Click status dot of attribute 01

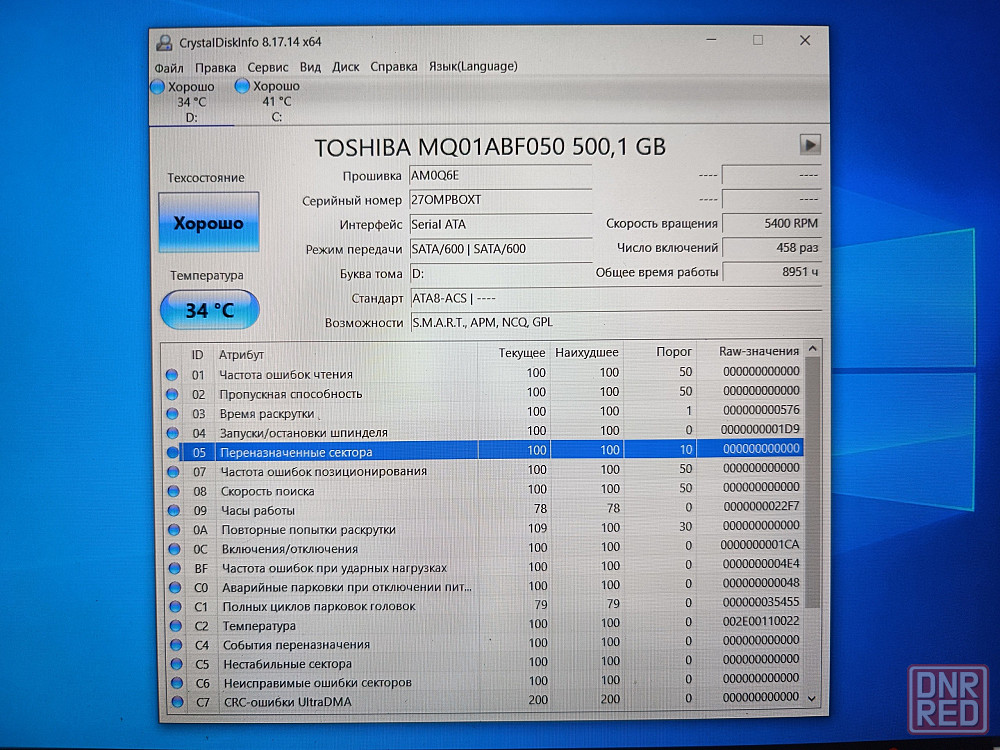click(x=172, y=374)
